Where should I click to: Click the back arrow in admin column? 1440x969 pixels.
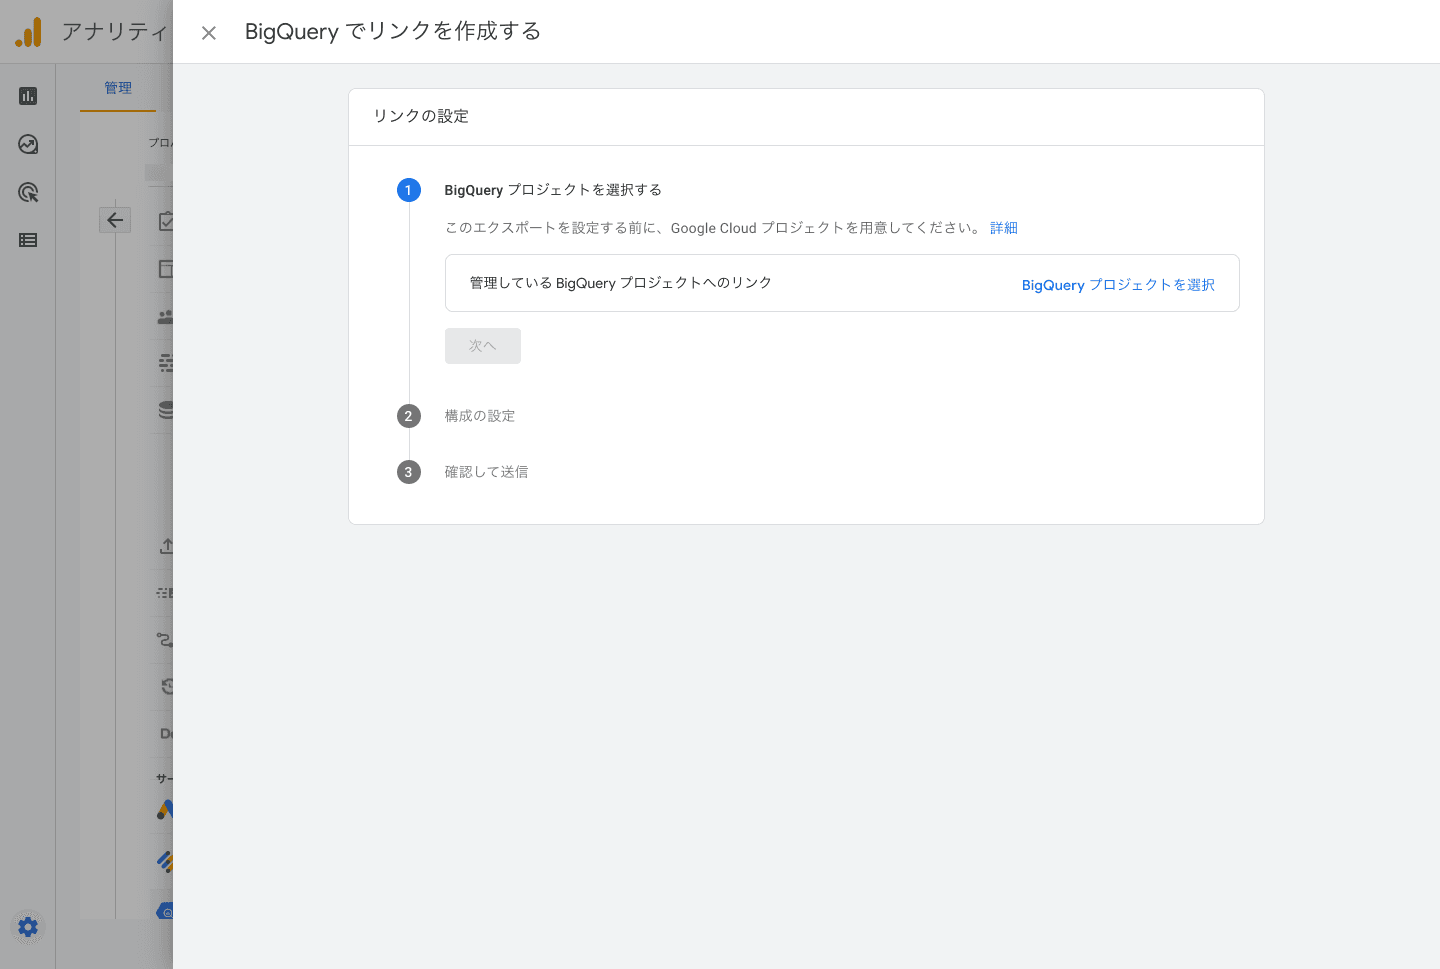(x=115, y=220)
